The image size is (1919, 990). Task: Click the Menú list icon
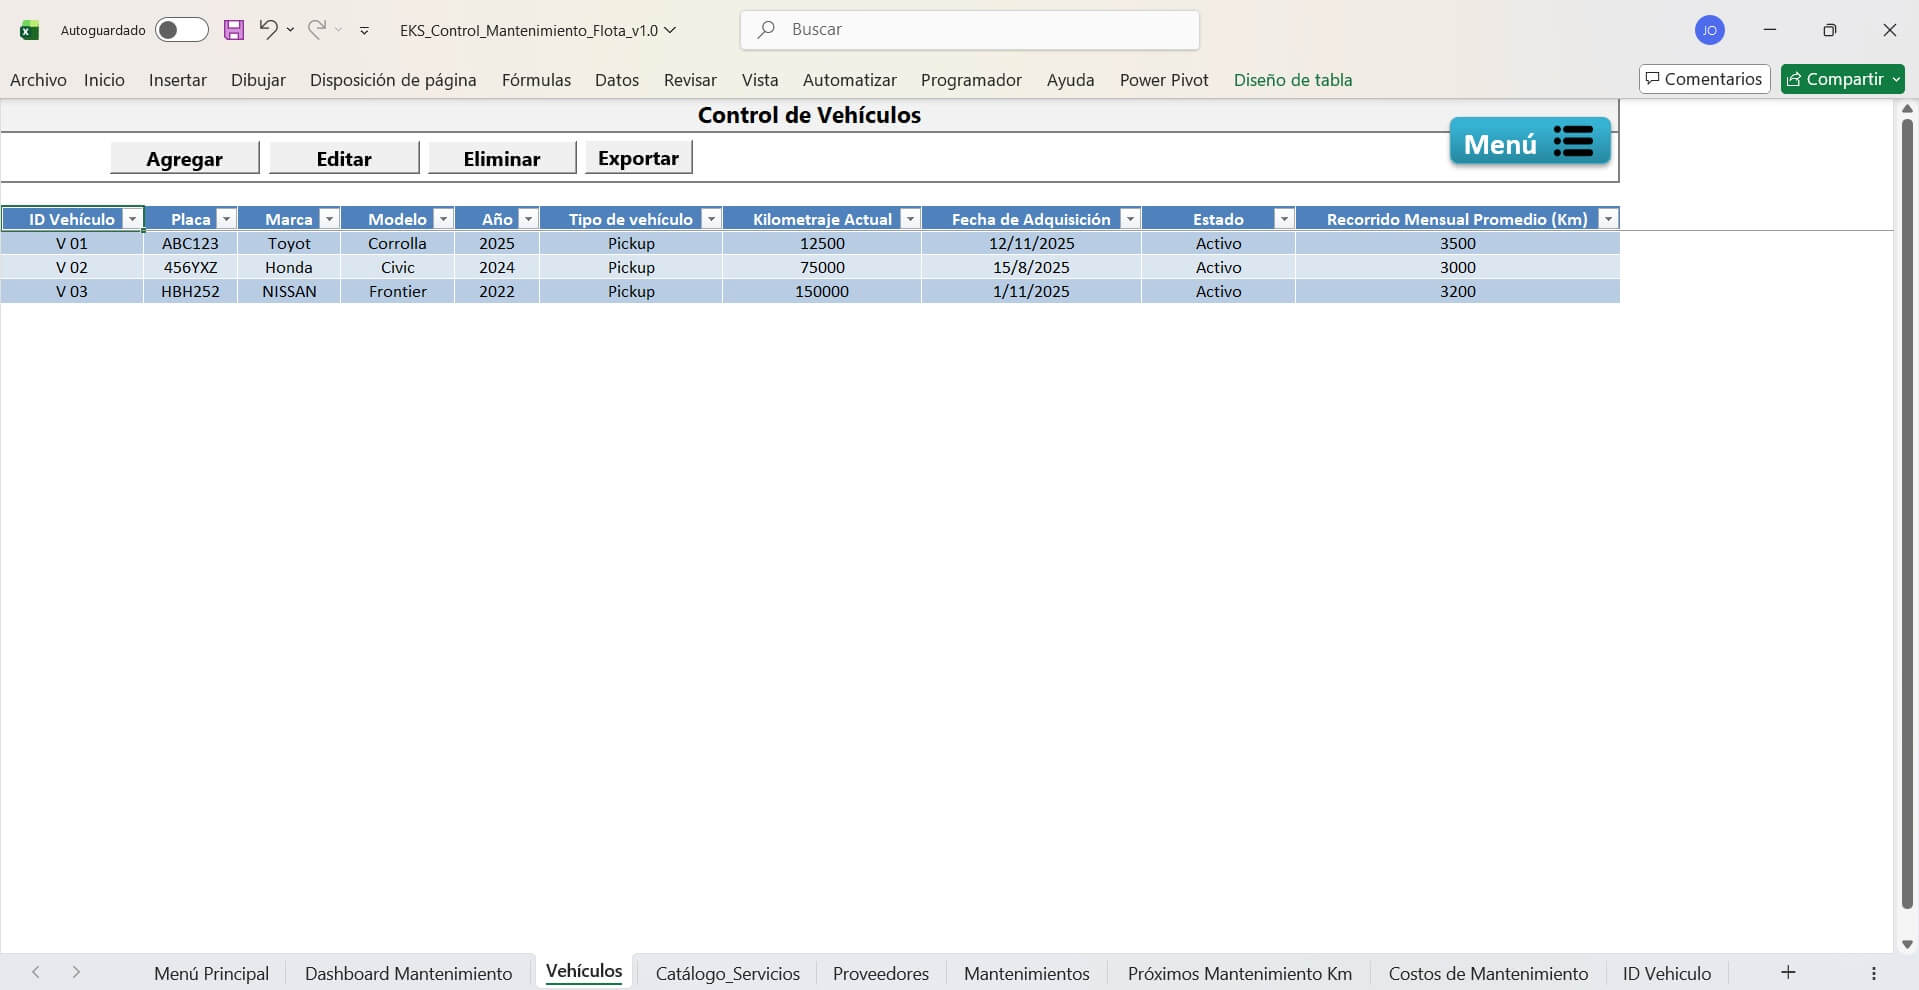point(1573,141)
